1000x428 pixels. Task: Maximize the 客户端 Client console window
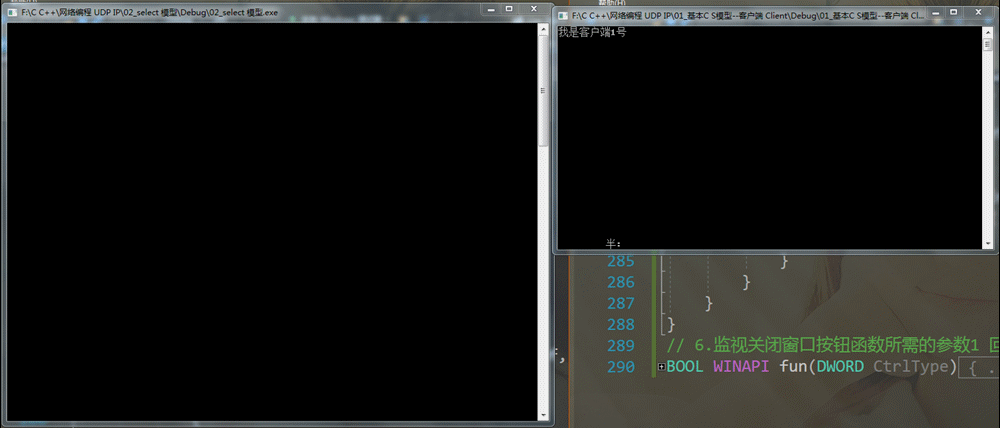[953, 12]
